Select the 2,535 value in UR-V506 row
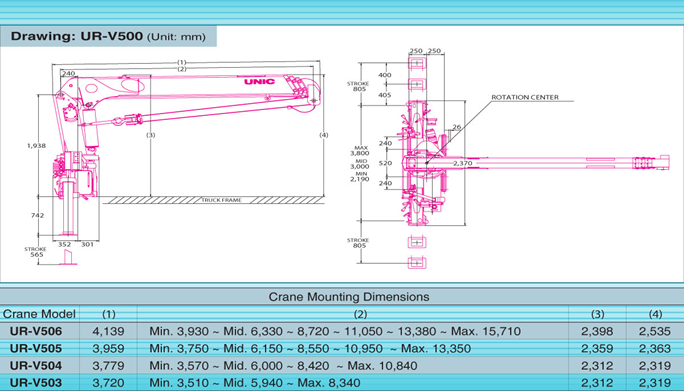 (x=655, y=332)
